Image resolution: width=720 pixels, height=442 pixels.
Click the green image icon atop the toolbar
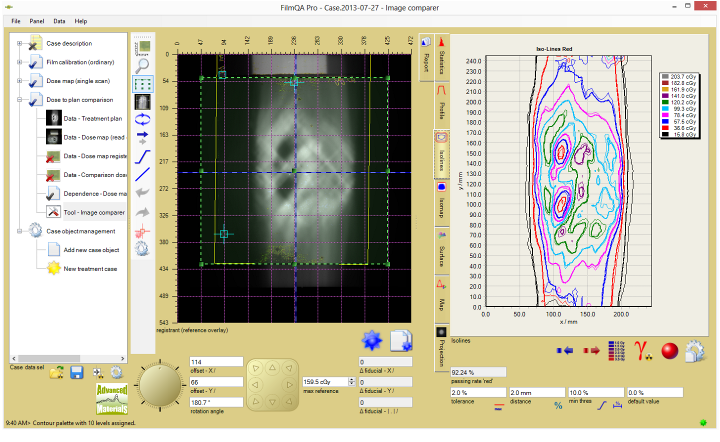[142, 47]
